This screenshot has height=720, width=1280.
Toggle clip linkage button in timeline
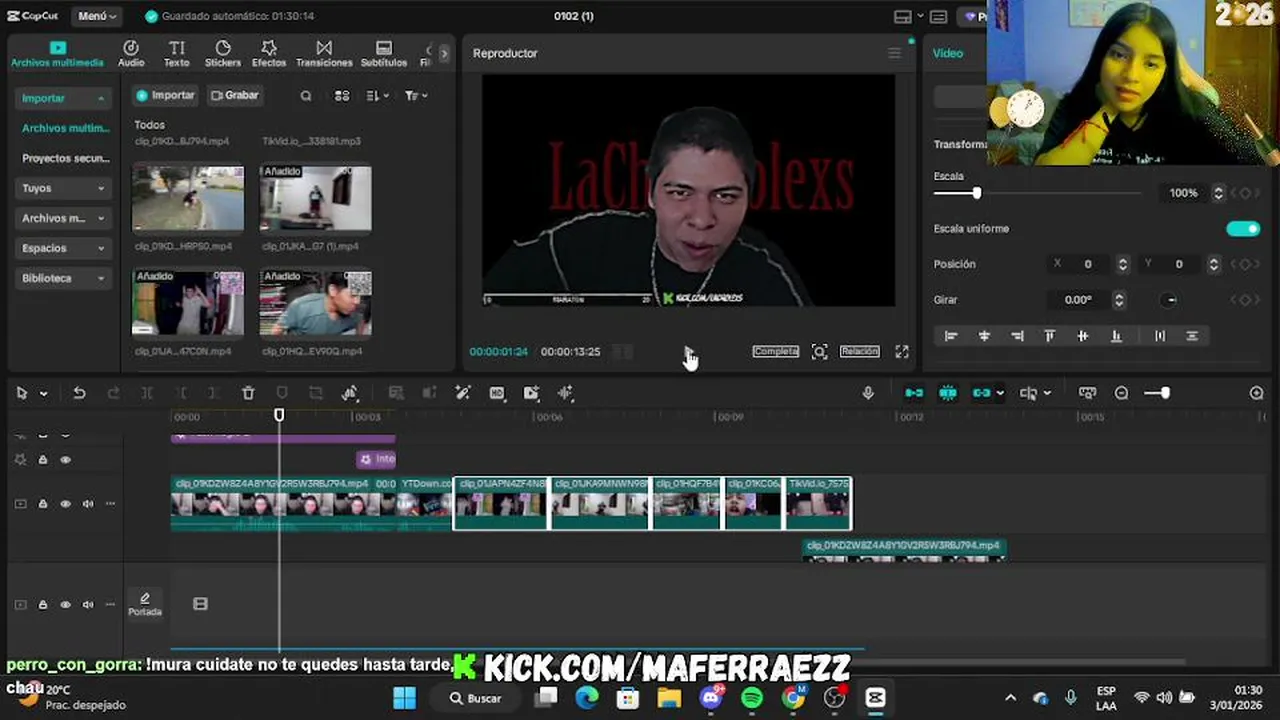(x=981, y=393)
